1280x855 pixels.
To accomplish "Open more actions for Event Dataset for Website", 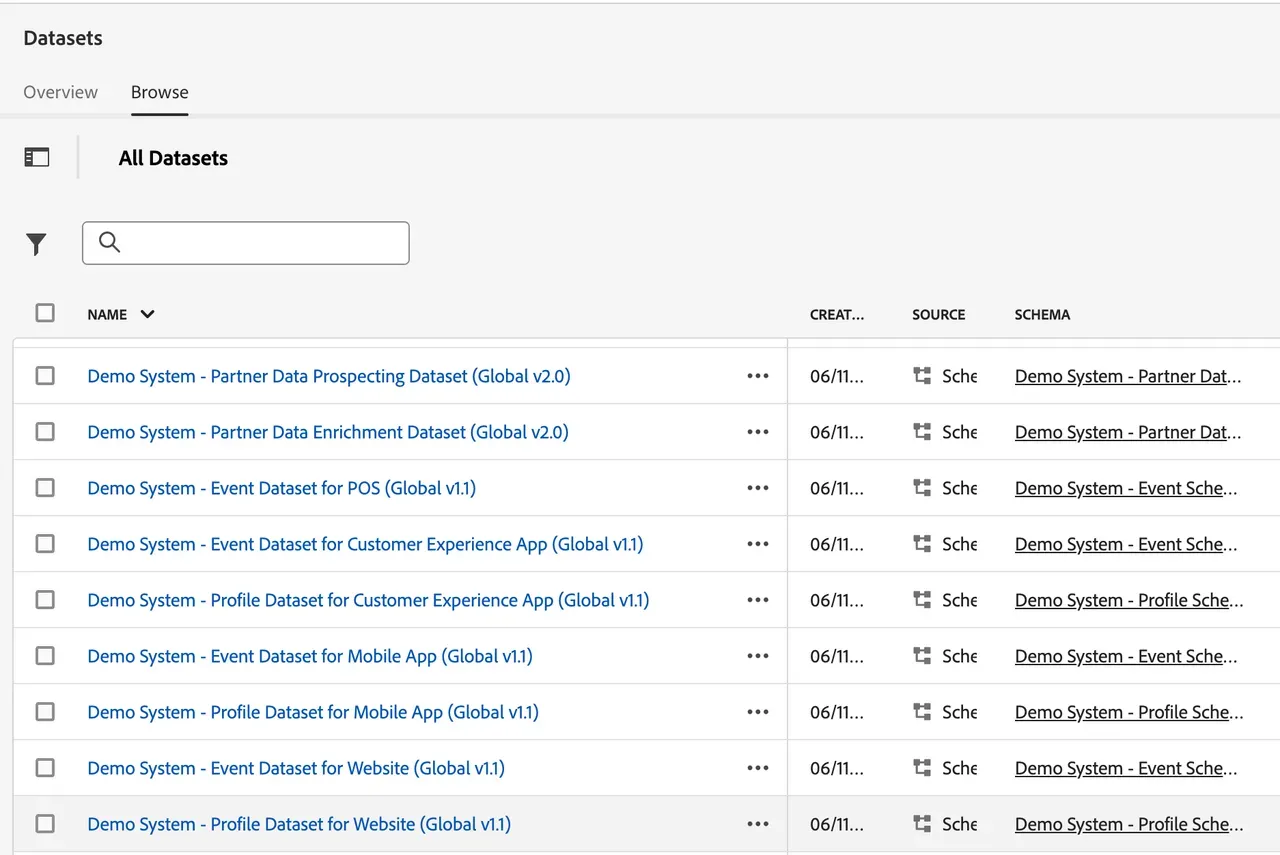I will [x=758, y=768].
